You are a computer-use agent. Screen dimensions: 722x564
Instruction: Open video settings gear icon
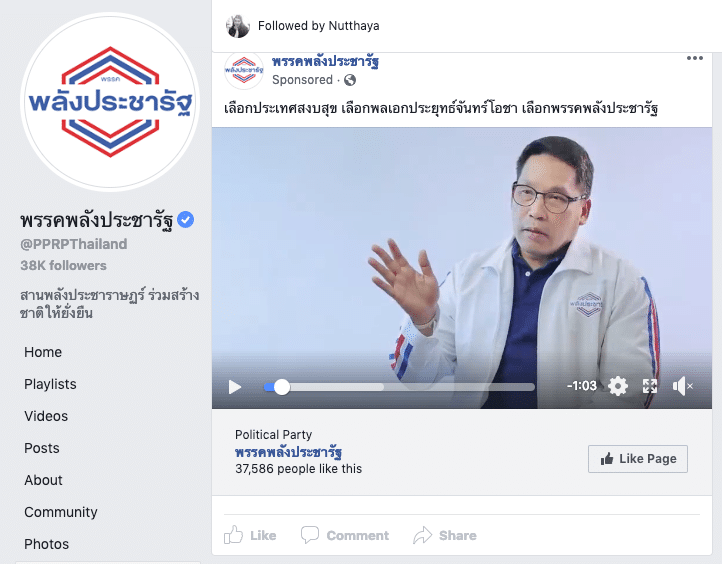click(x=618, y=386)
